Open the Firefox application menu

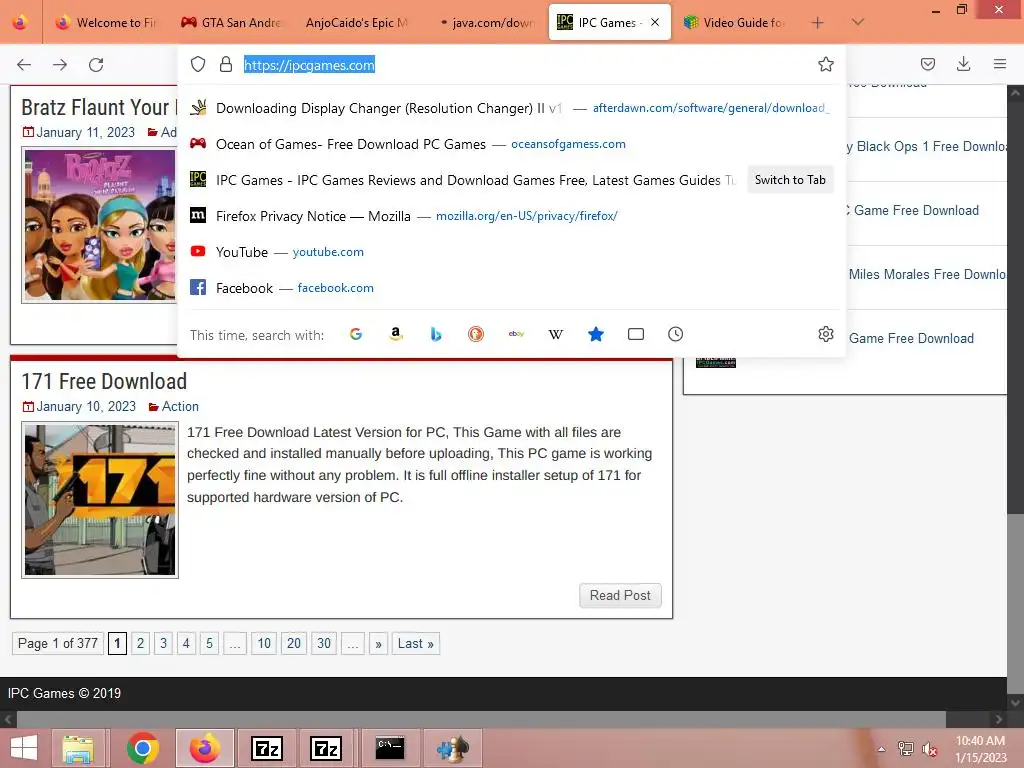(999, 64)
